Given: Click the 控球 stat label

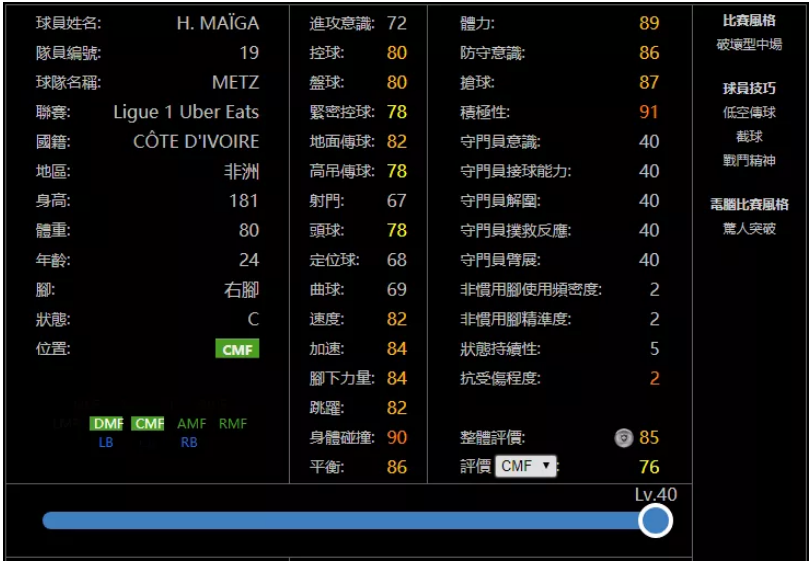Looking at the screenshot, I should coord(327,53).
